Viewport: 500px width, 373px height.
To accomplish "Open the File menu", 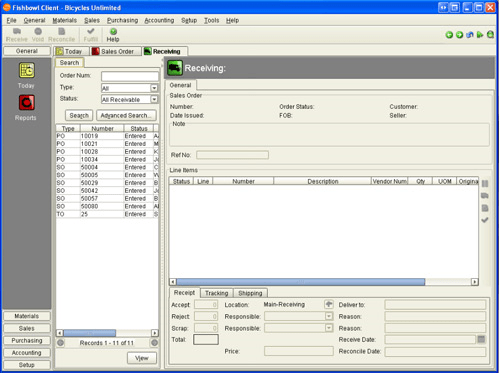I will [11, 20].
